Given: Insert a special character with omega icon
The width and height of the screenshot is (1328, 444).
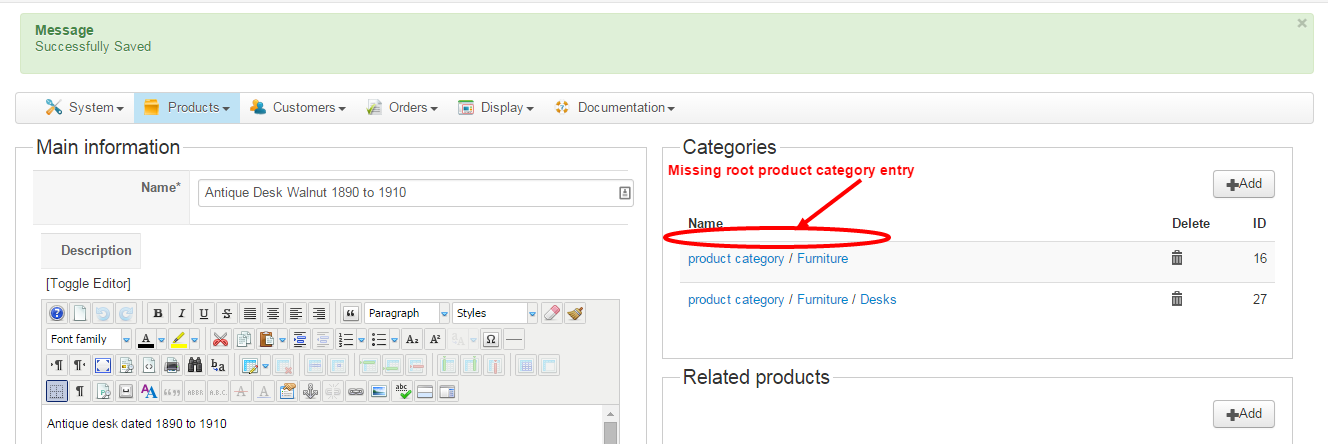Looking at the screenshot, I should (x=490, y=339).
